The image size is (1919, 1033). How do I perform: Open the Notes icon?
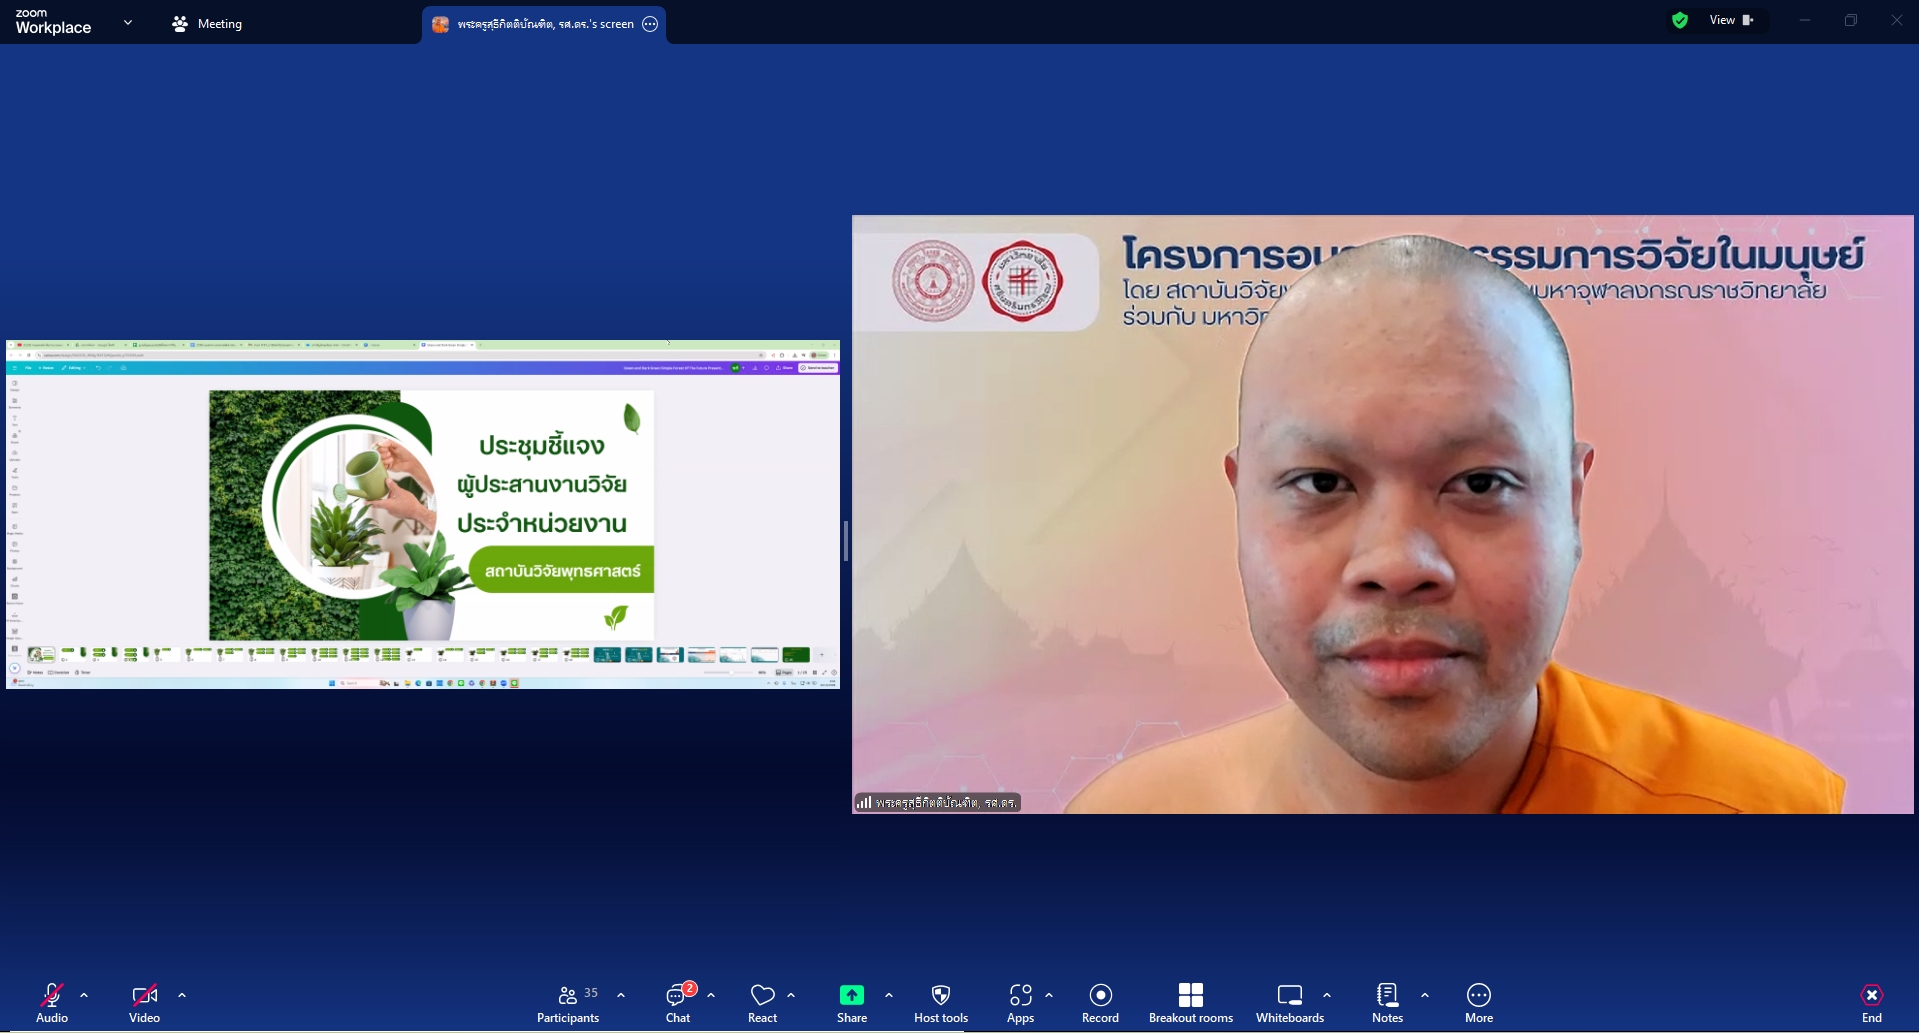1387,1002
